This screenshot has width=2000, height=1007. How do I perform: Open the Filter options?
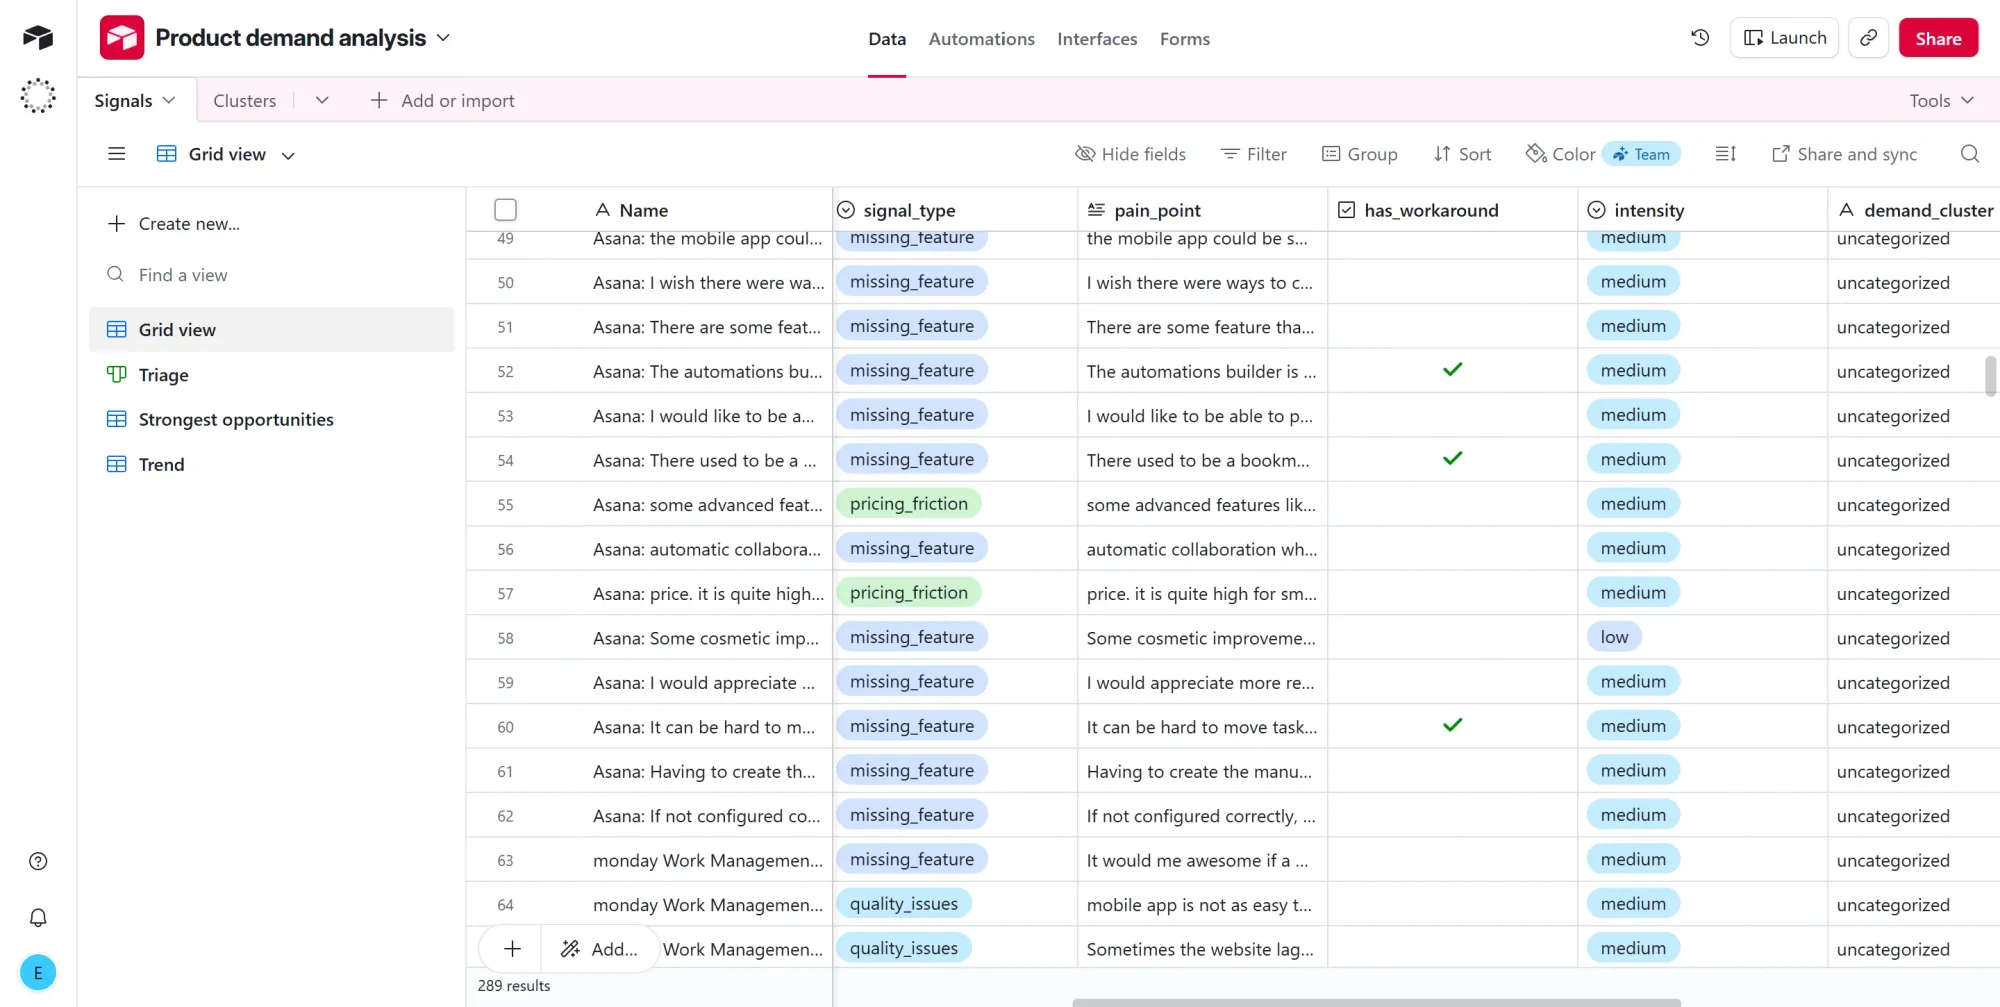tap(1254, 154)
